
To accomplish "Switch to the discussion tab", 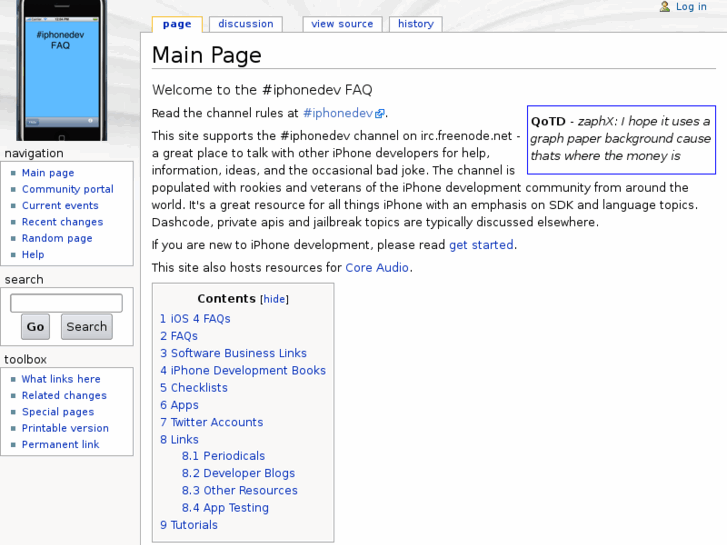I will (246, 24).
